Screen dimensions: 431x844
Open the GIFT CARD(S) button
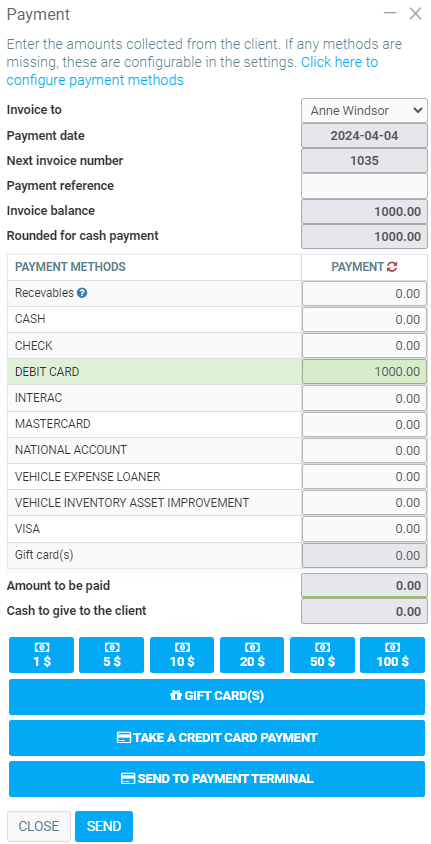(217, 697)
